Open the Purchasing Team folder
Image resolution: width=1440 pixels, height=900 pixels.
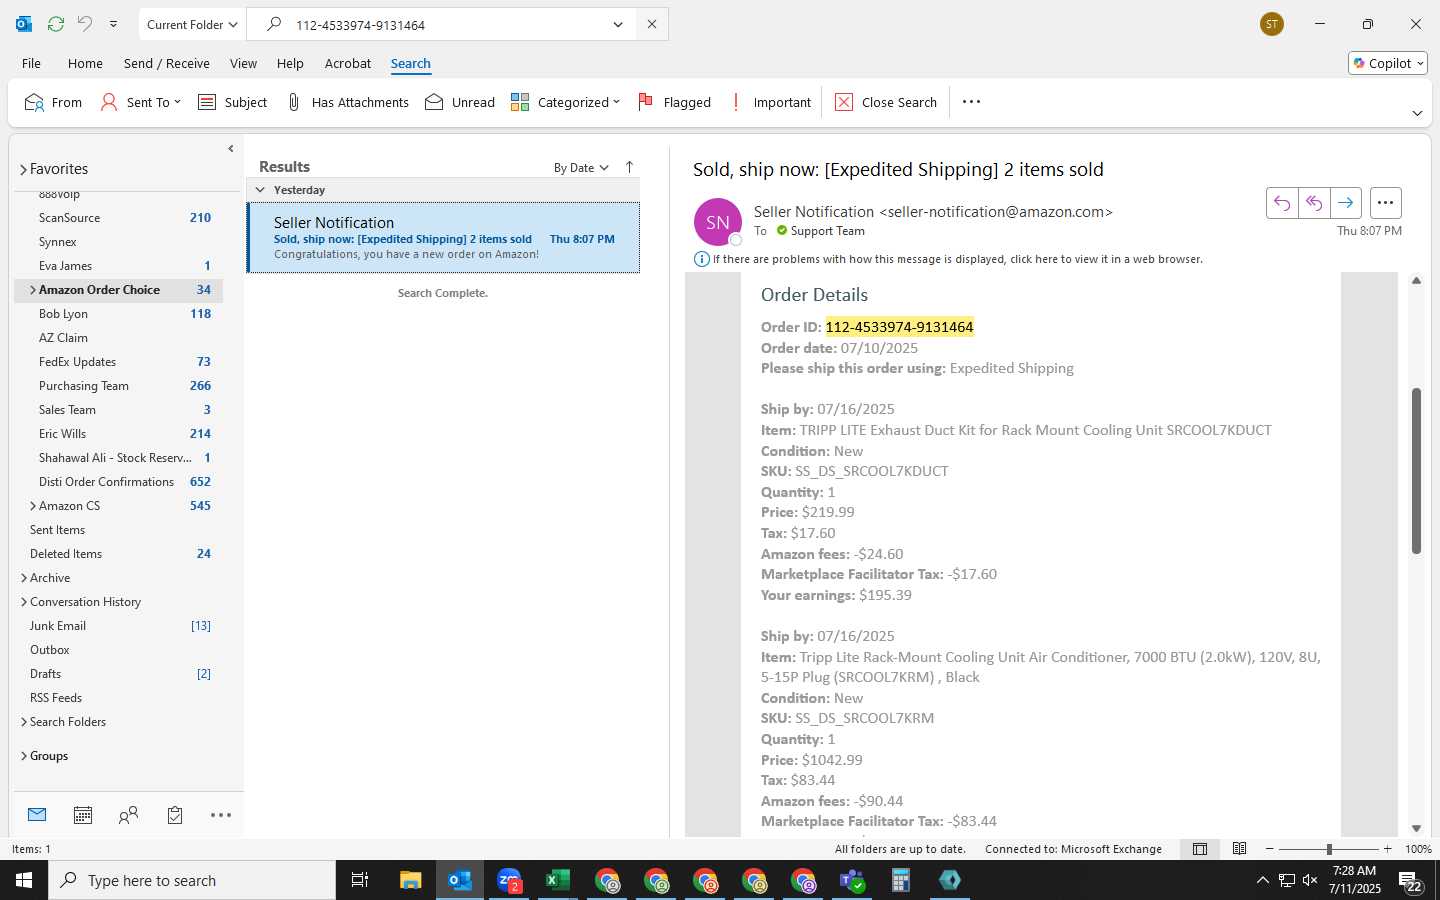(83, 386)
